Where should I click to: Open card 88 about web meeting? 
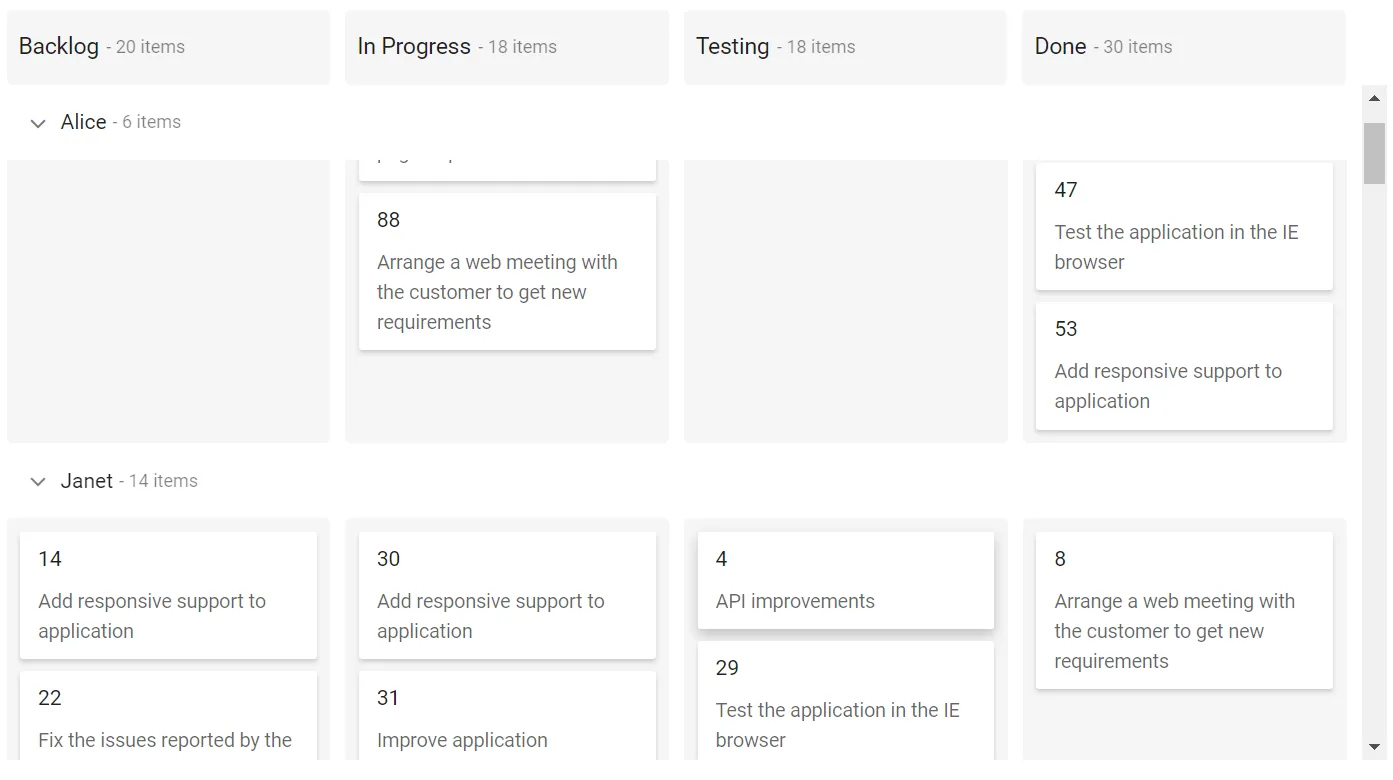point(507,272)
